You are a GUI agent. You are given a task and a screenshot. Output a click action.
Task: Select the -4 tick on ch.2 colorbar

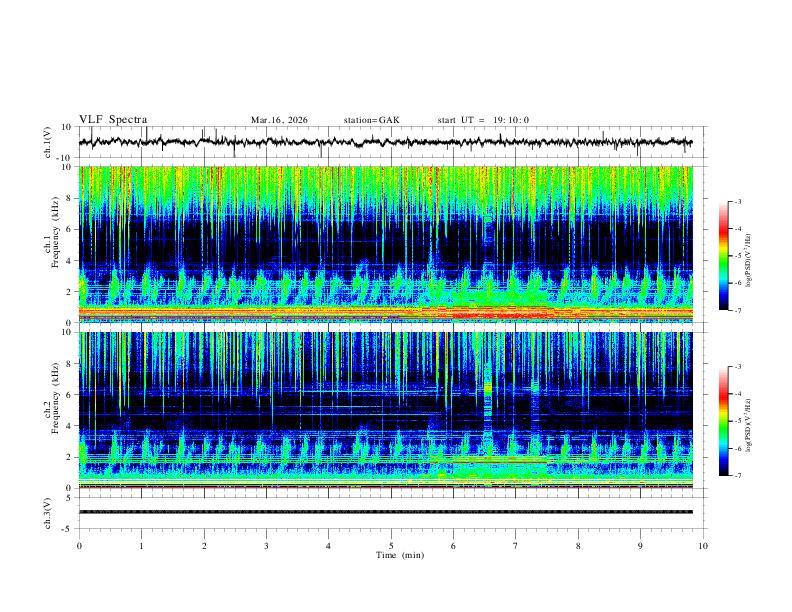click(737, 394)
